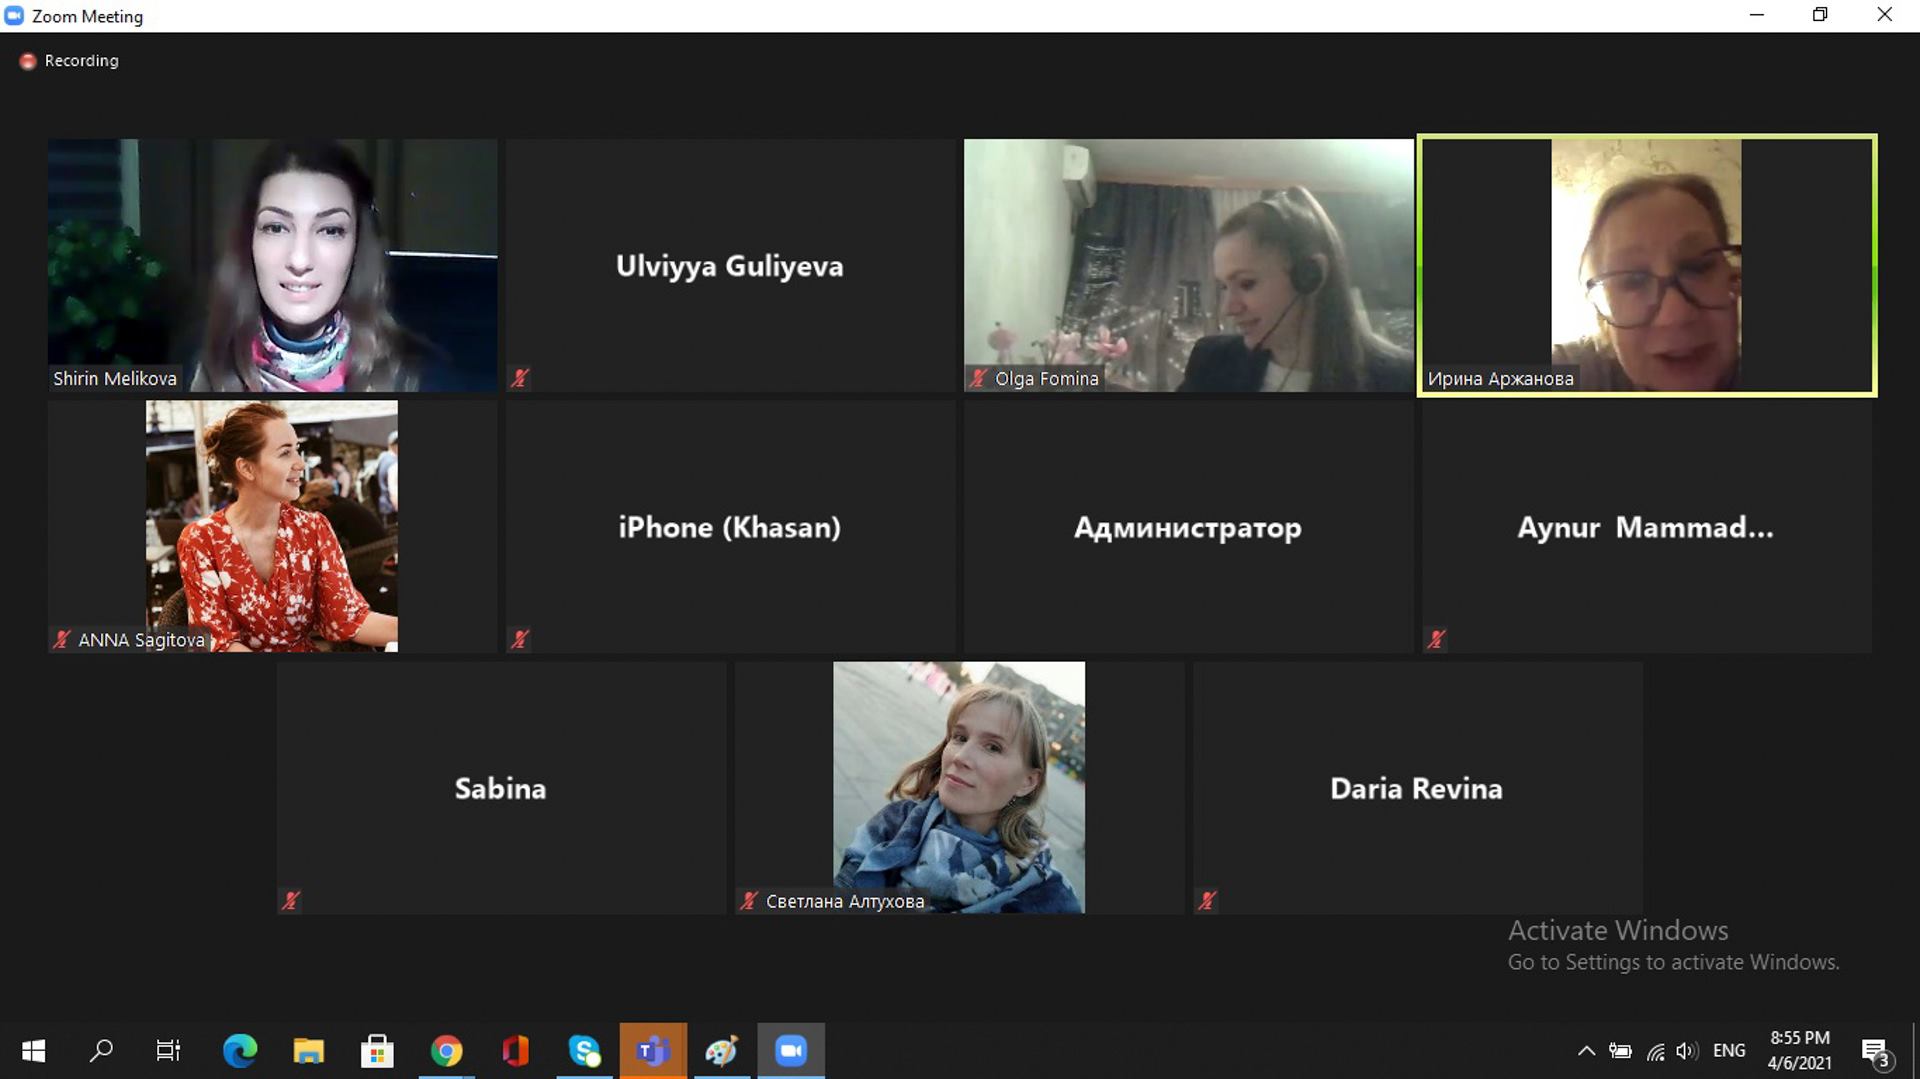Open the Wi-Fi network tray icon
The image size is (1920, 1079).
coord(1655,1051)
